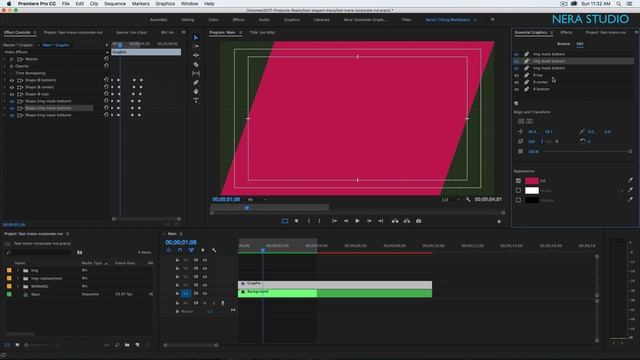Toggle eye of Shape (B center) in Effect Controls
Image resolution: width=640 pixels, height=360 pixels.
click(12, 87)
